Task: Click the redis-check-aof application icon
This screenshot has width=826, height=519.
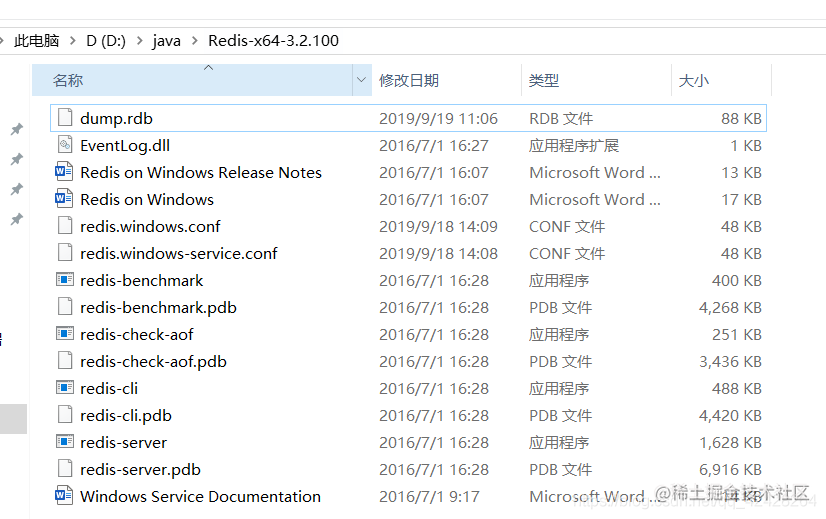Action: point(65,334)
